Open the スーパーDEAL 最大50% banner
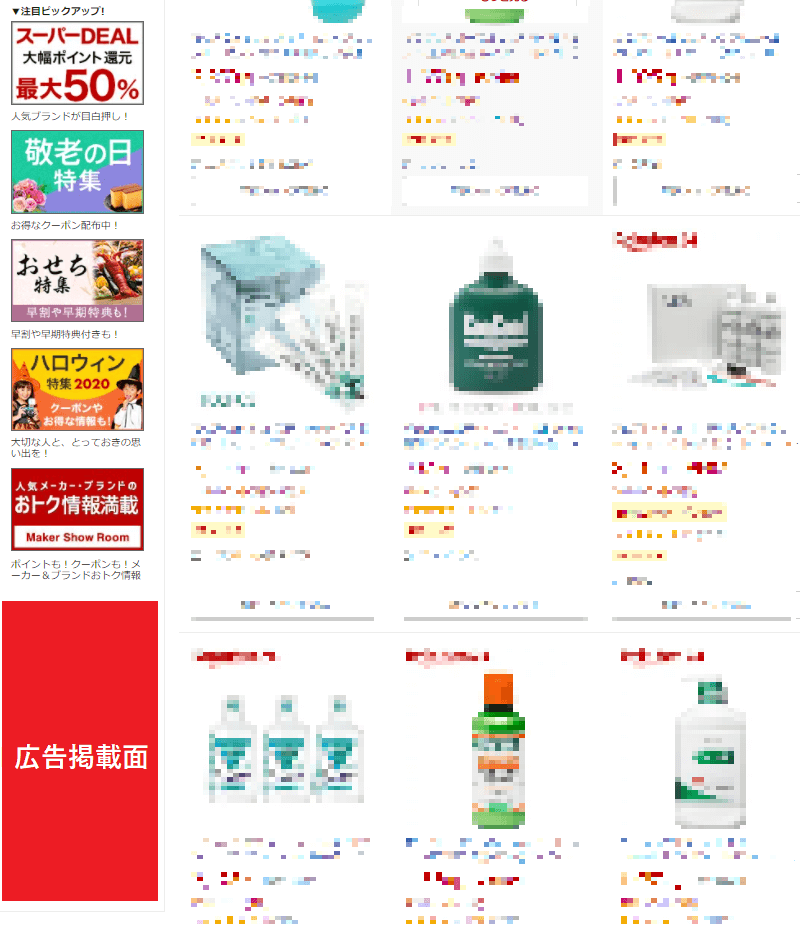 [x=77, y=63]
